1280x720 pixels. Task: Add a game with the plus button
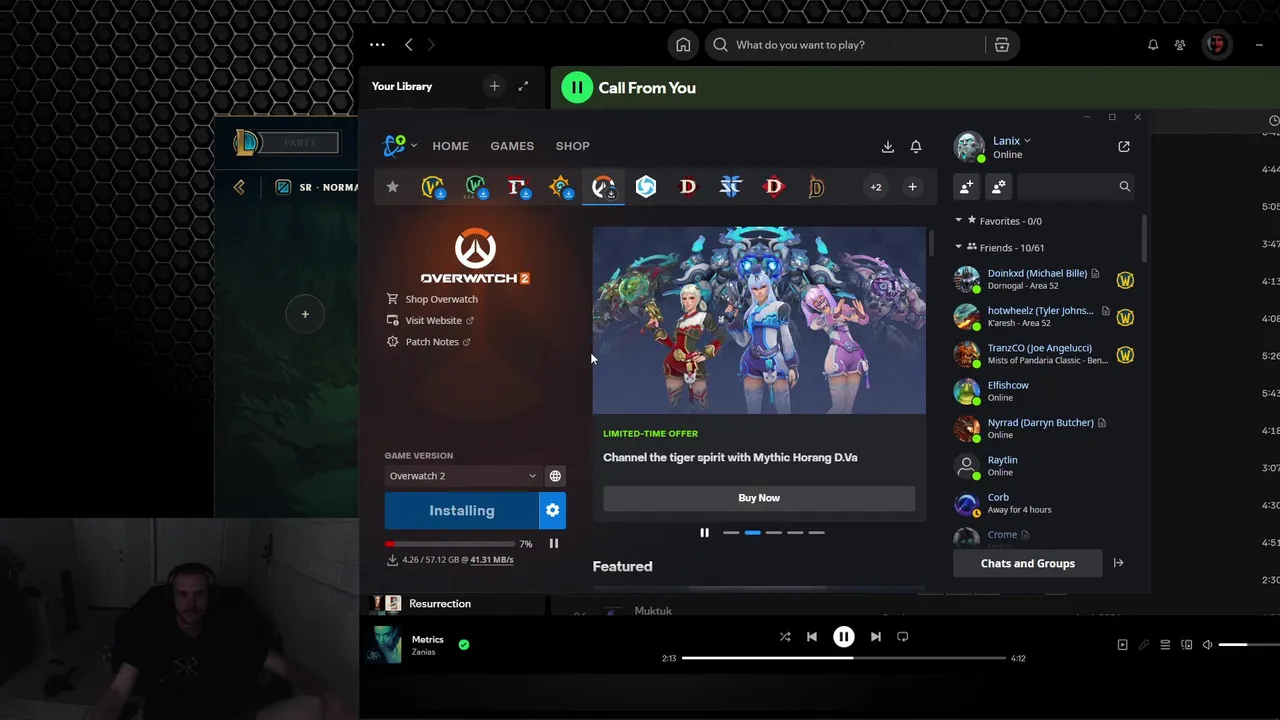point(912,187)
